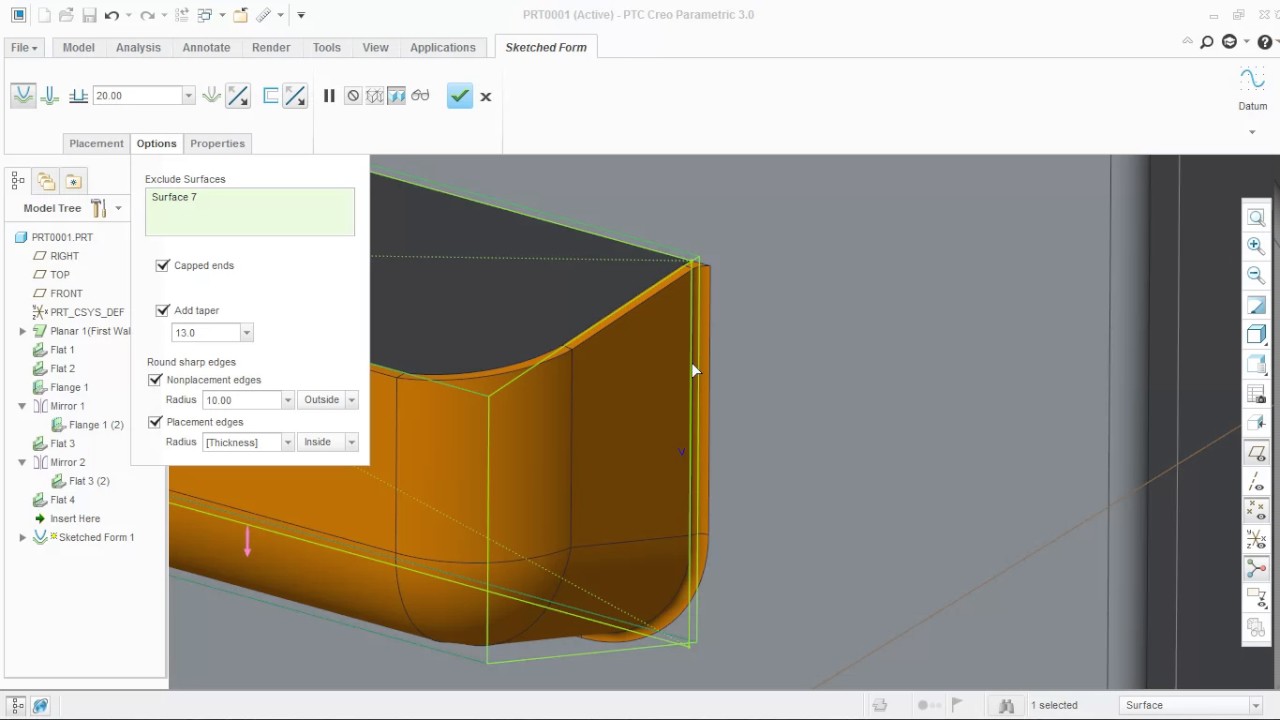Toggle the Capped ends checkbox

pyautogui.click(x=163, y=266)
